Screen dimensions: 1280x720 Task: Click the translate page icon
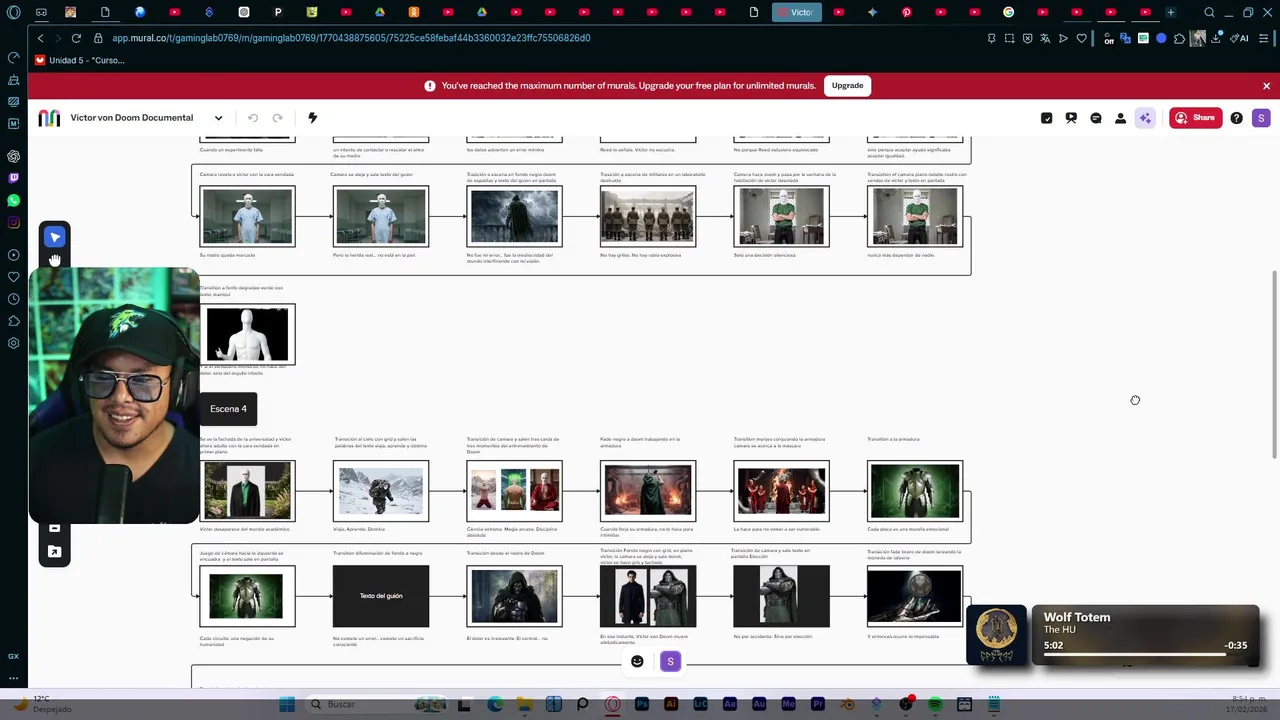click(x=1045, y=38)
